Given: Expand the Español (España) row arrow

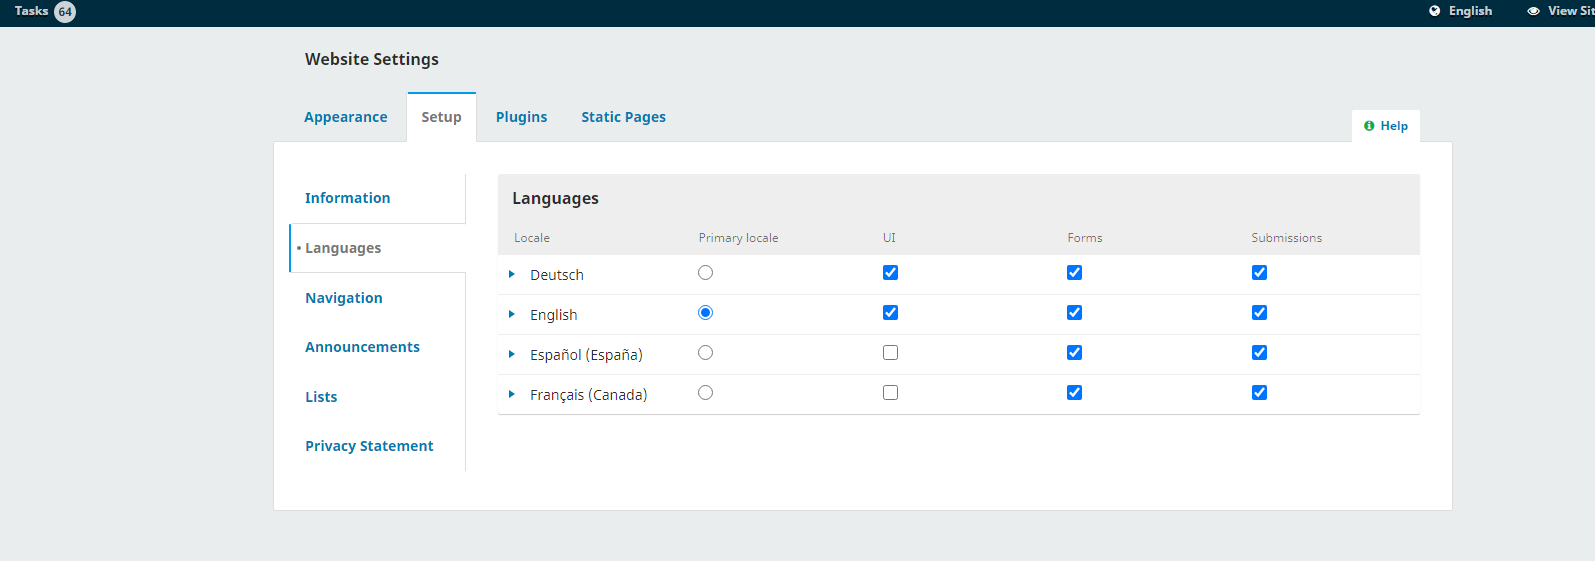Looking at the screenshot, I should [x=511, y=354].
